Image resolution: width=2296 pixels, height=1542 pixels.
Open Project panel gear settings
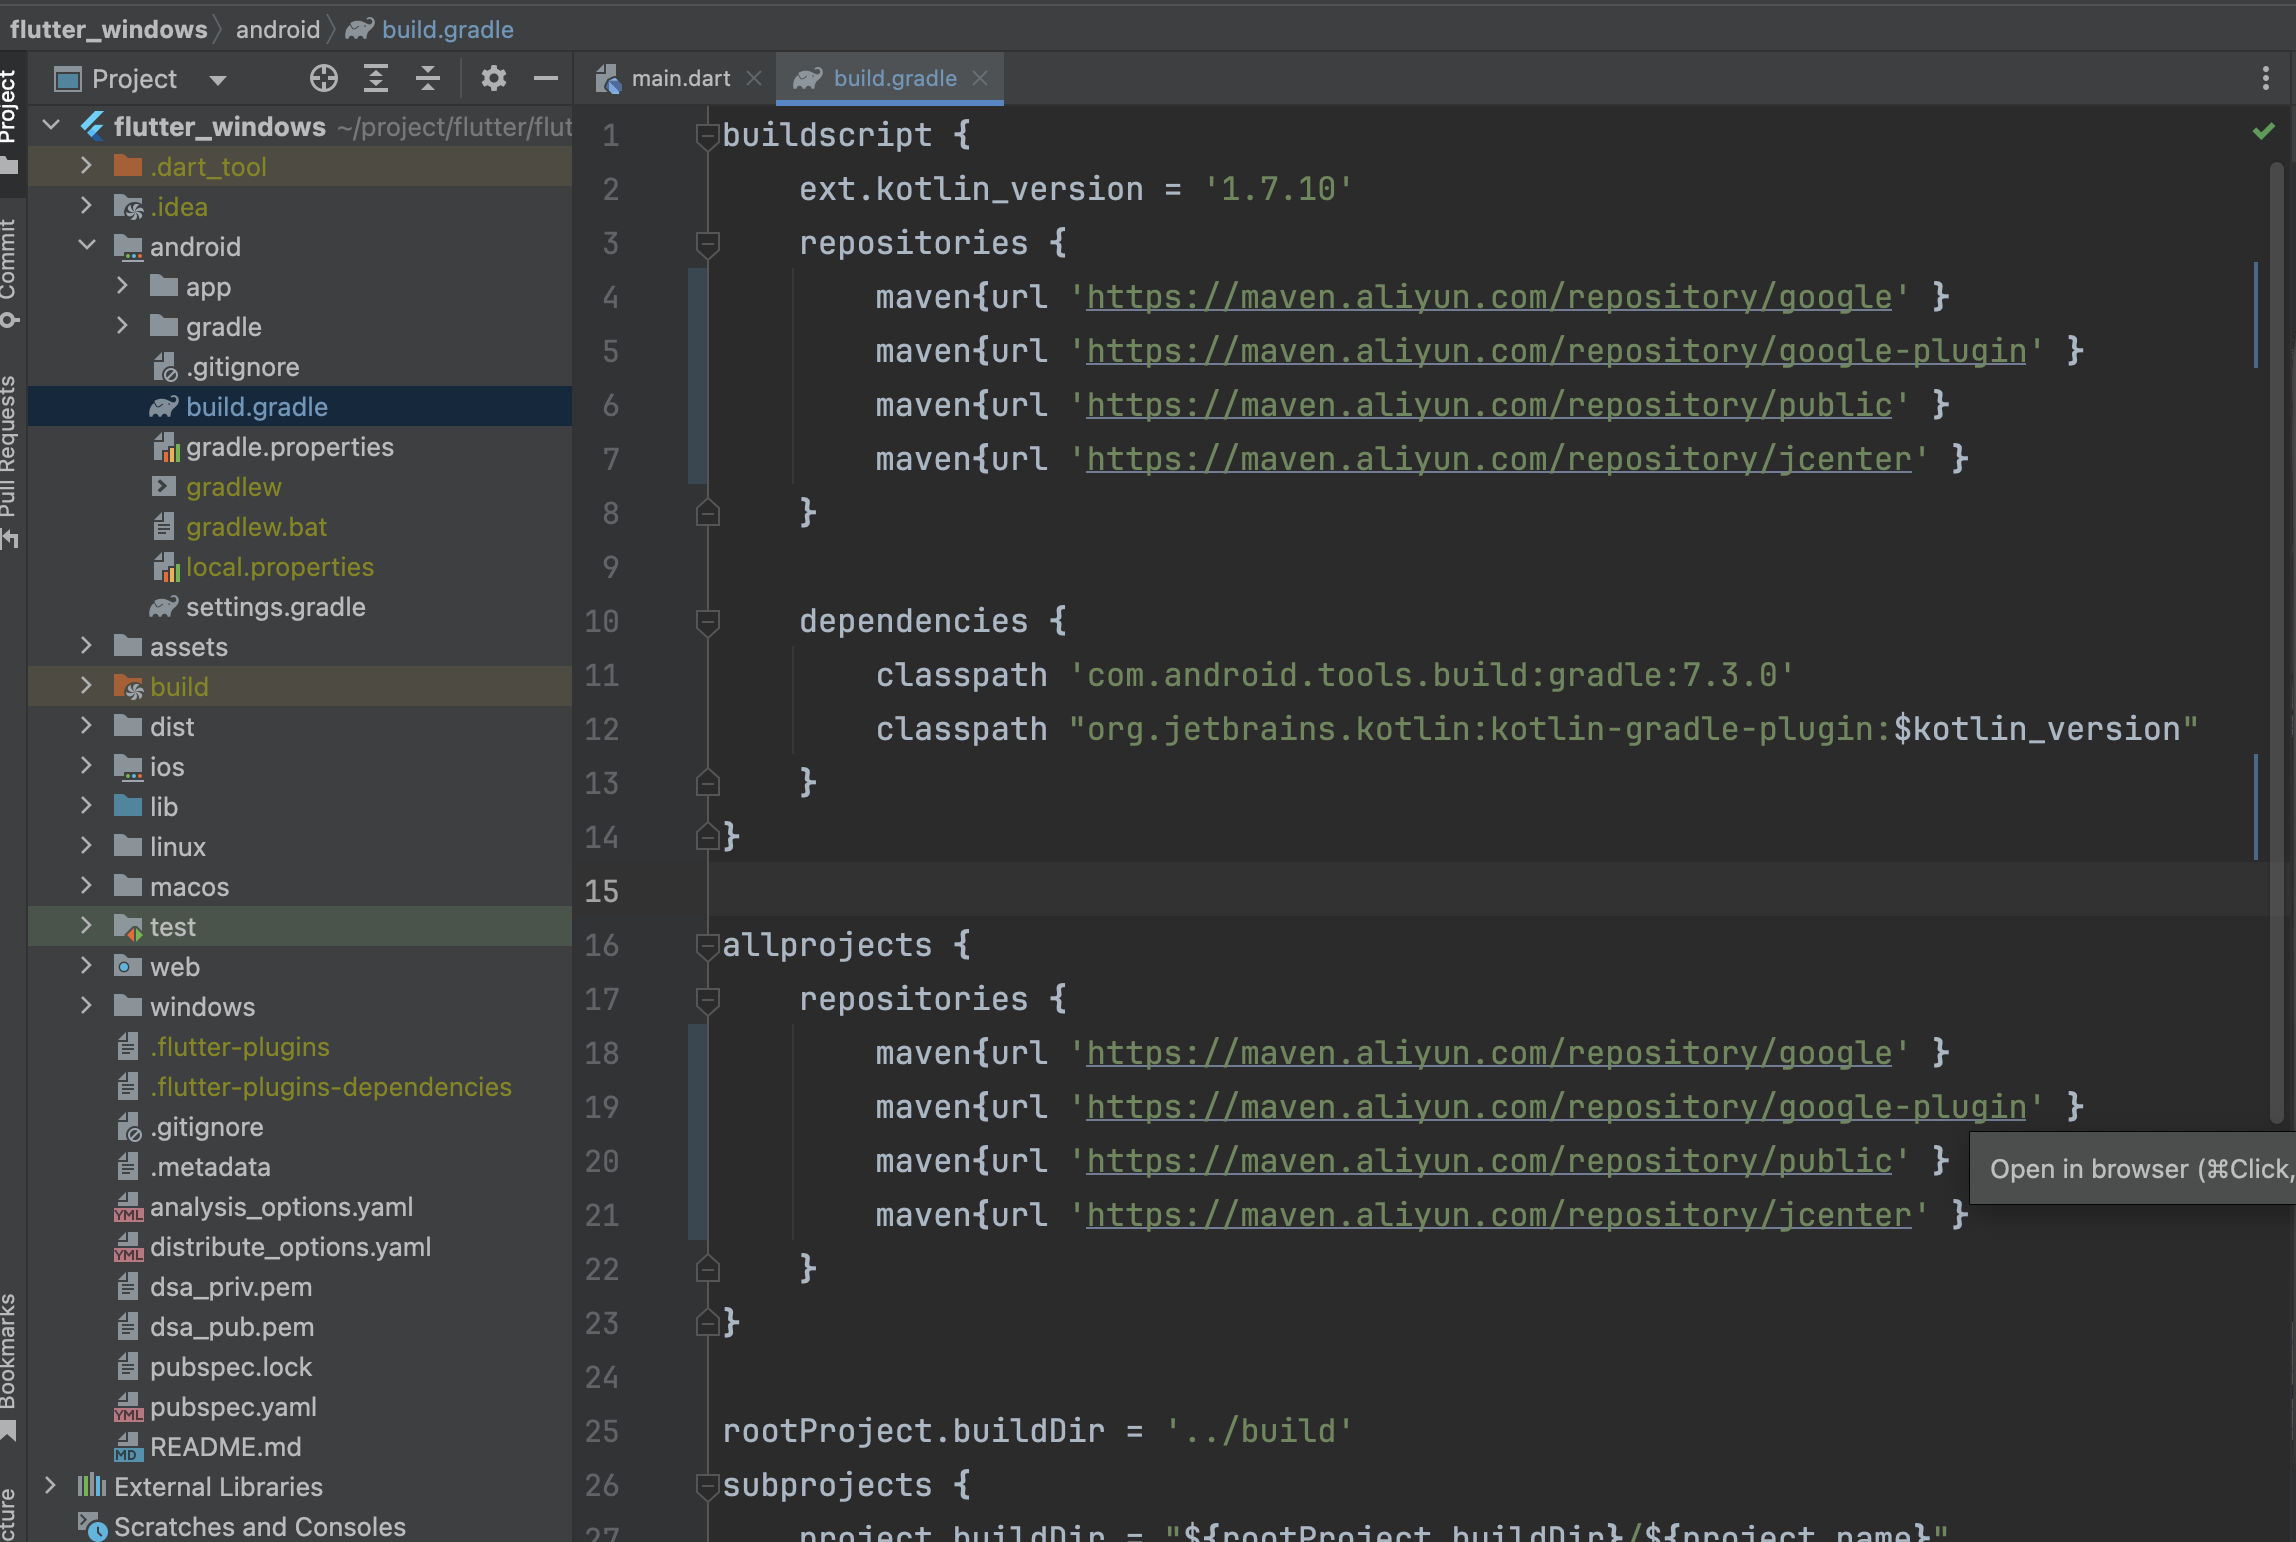tap(493, 78)
